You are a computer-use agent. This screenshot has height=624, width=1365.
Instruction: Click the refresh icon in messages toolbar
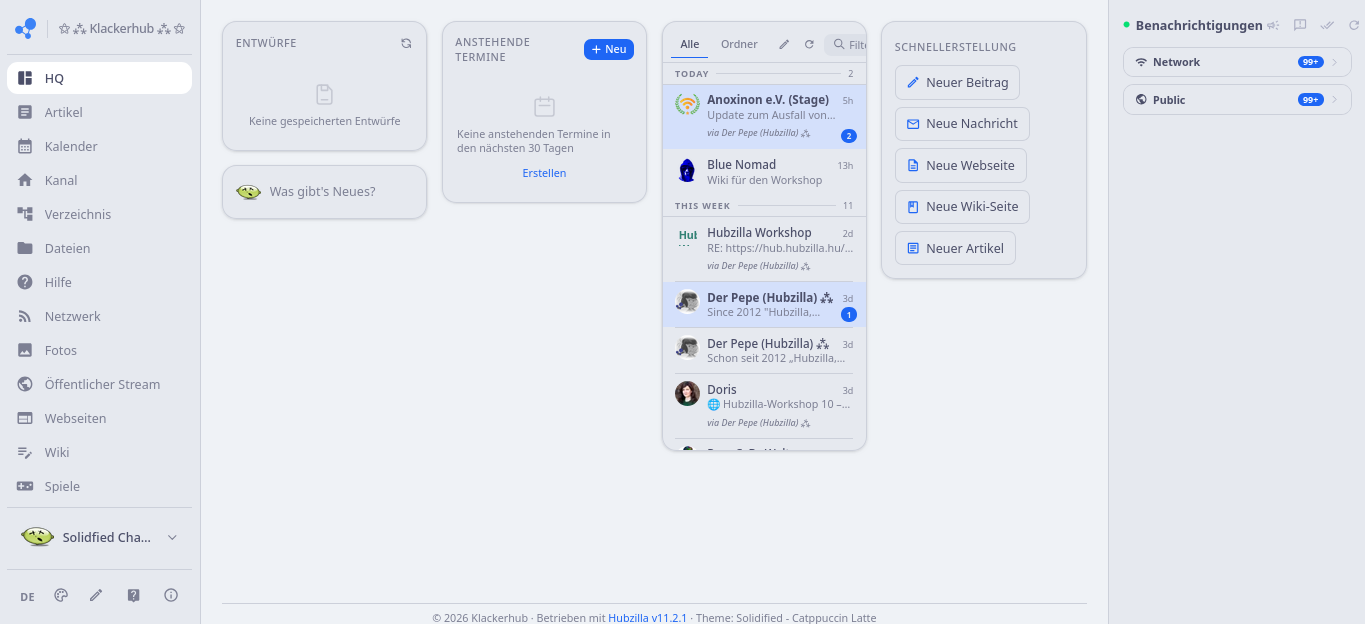coord(809,44)
